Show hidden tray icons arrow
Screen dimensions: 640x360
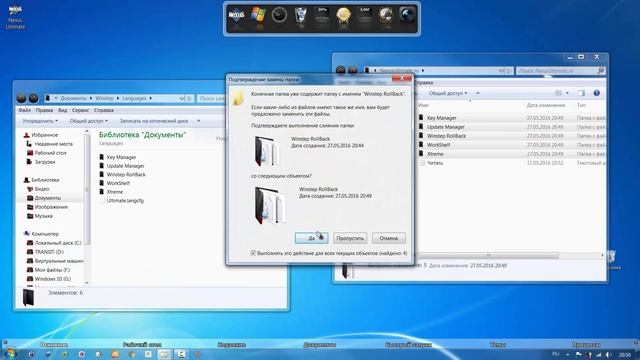(568, 354)
